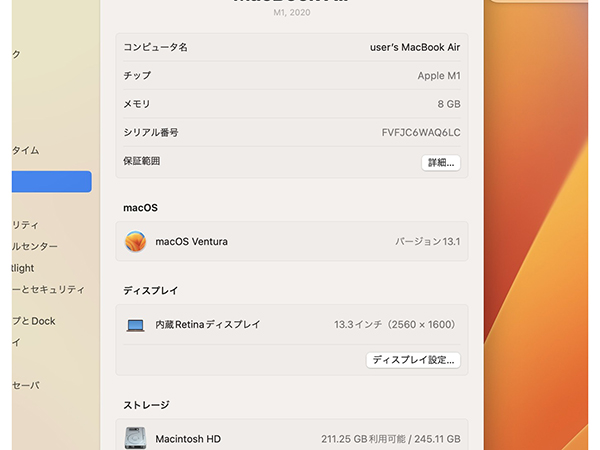Viewport: 600px width, 450px height.
Task: Open ディスプレイ設定... display settings button
Action: click(413, 360)
